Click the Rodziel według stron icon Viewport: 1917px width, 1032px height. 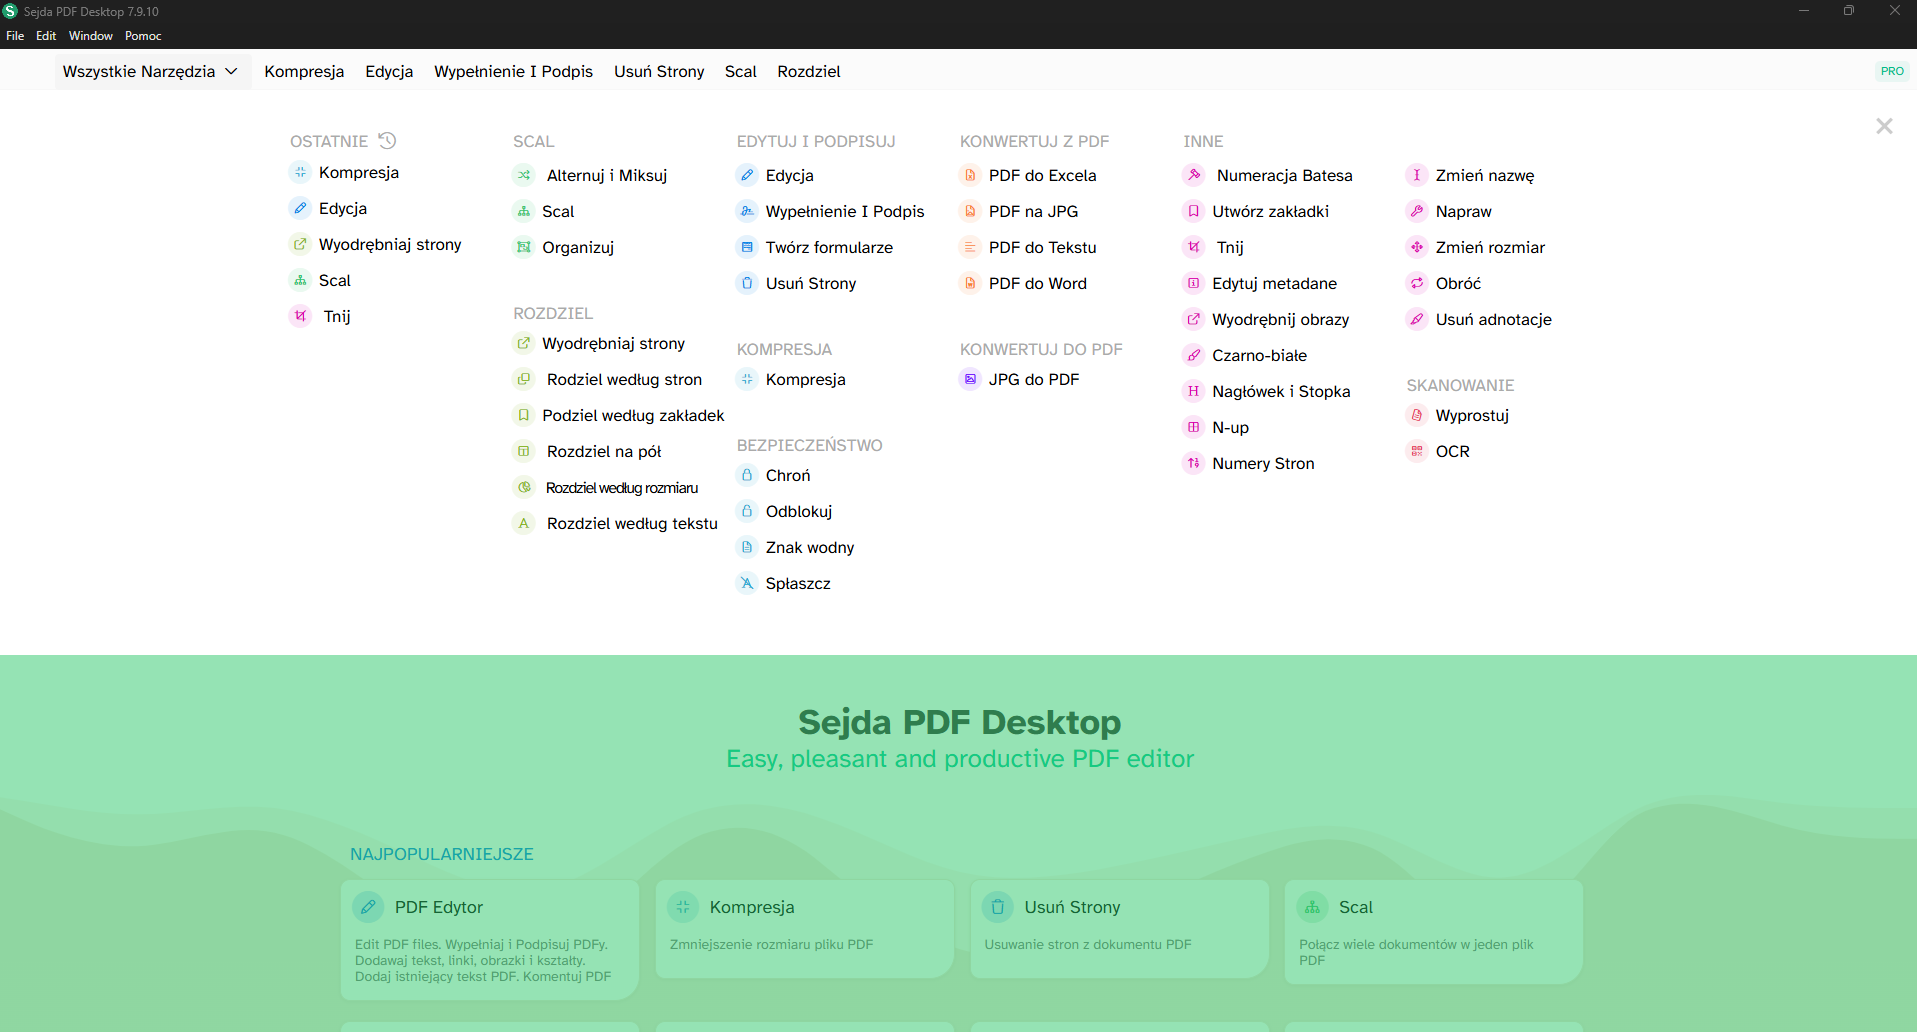coord(524,379)
